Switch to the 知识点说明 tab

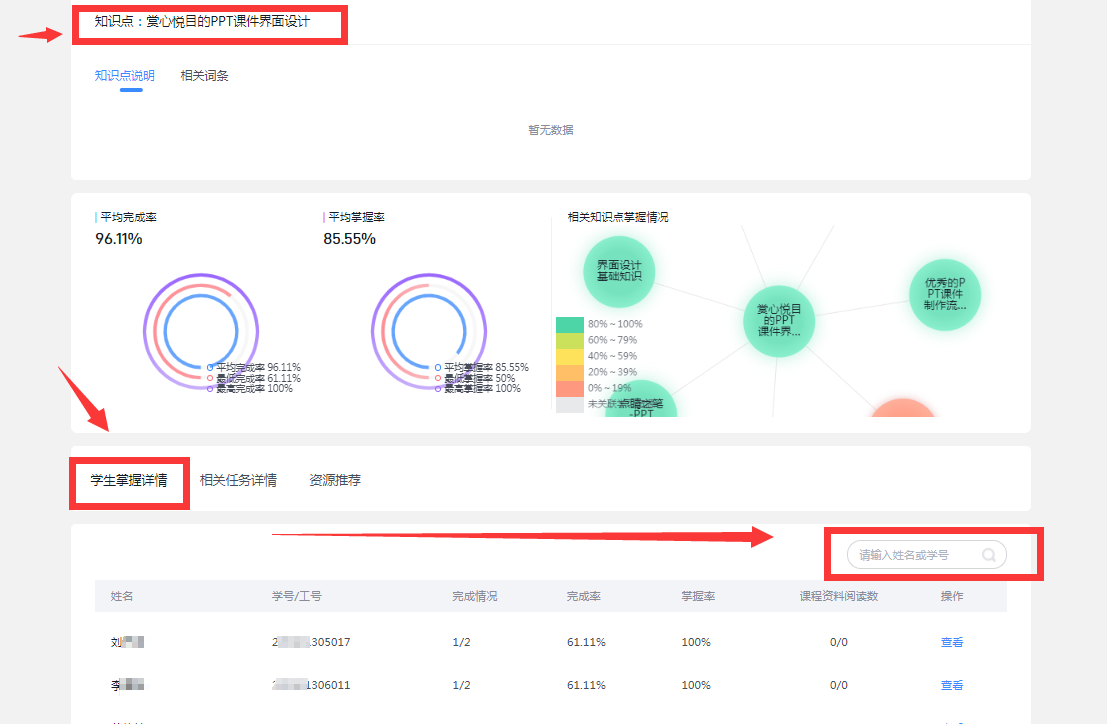coord(124,76)
